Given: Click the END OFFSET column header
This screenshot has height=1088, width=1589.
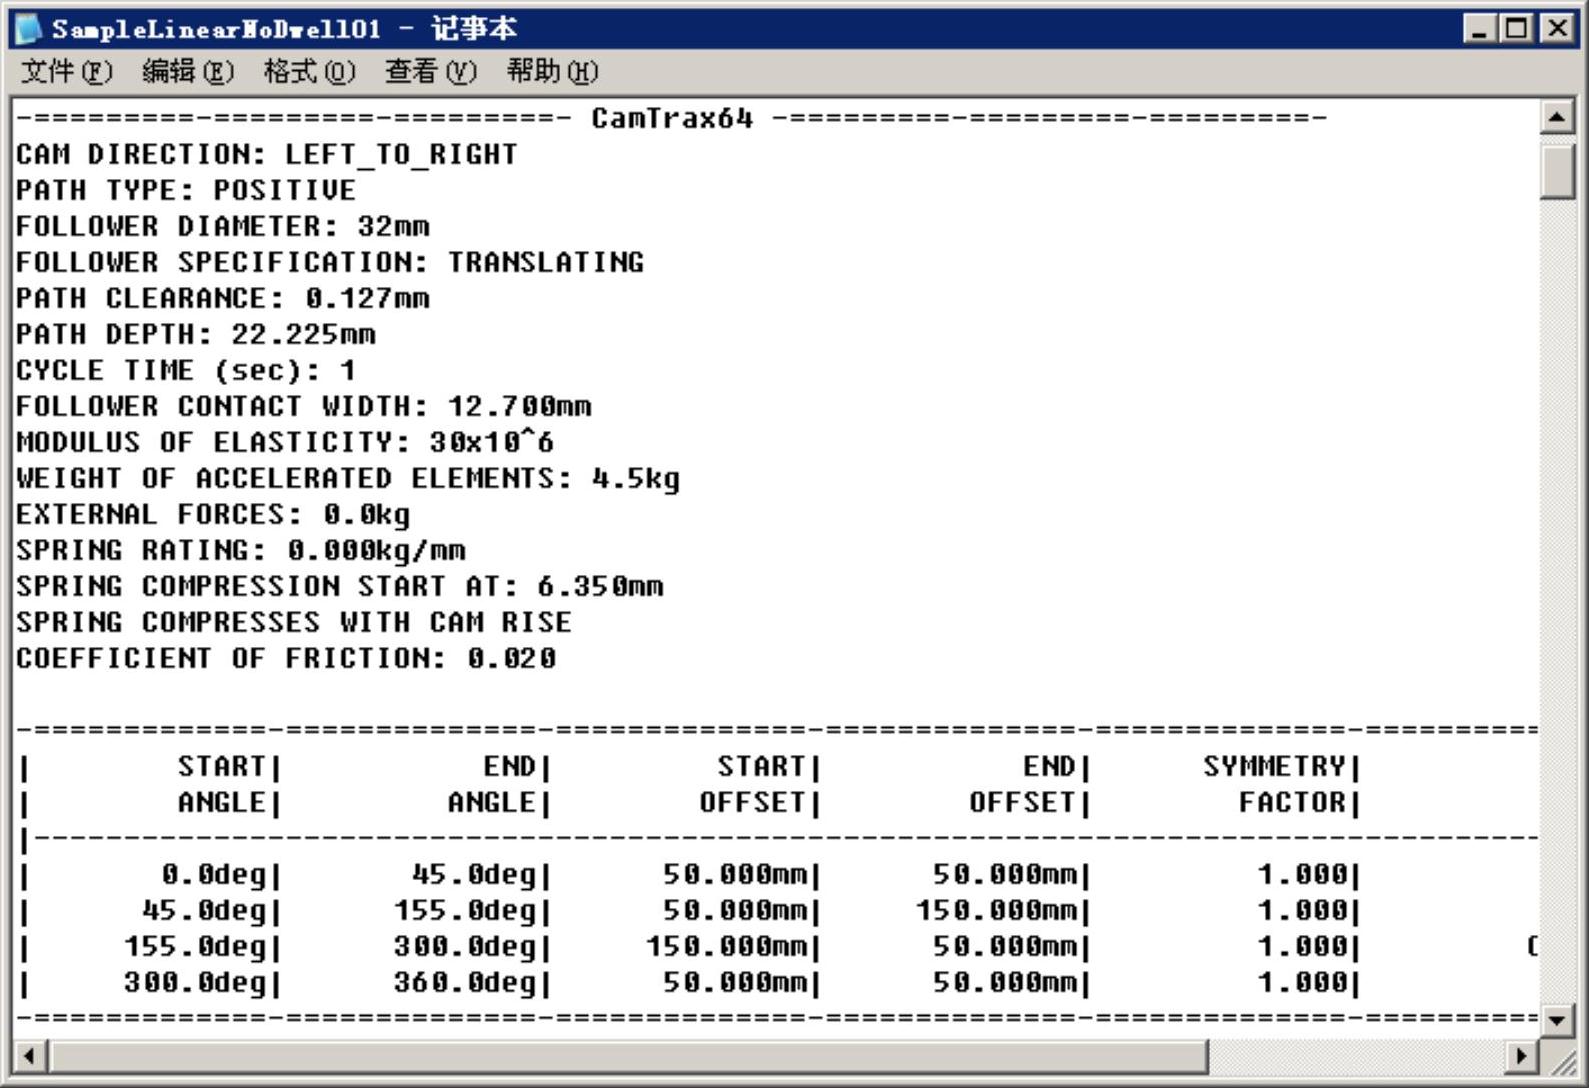Looking at the screenshot, I should pos(1022,784).
